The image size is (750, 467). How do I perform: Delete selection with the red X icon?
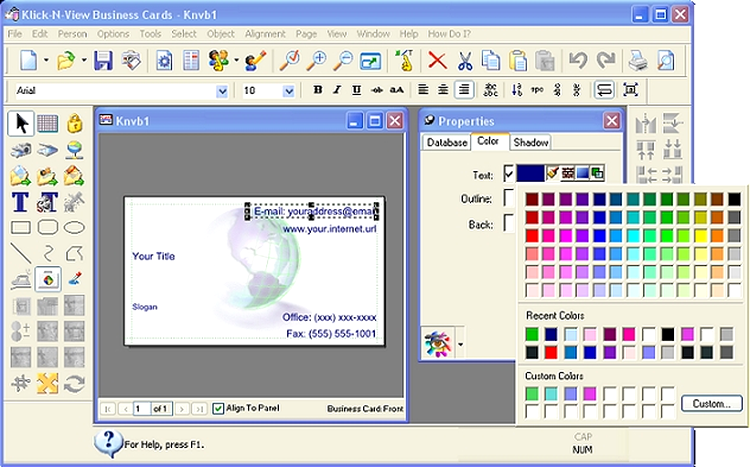[437, 61]
